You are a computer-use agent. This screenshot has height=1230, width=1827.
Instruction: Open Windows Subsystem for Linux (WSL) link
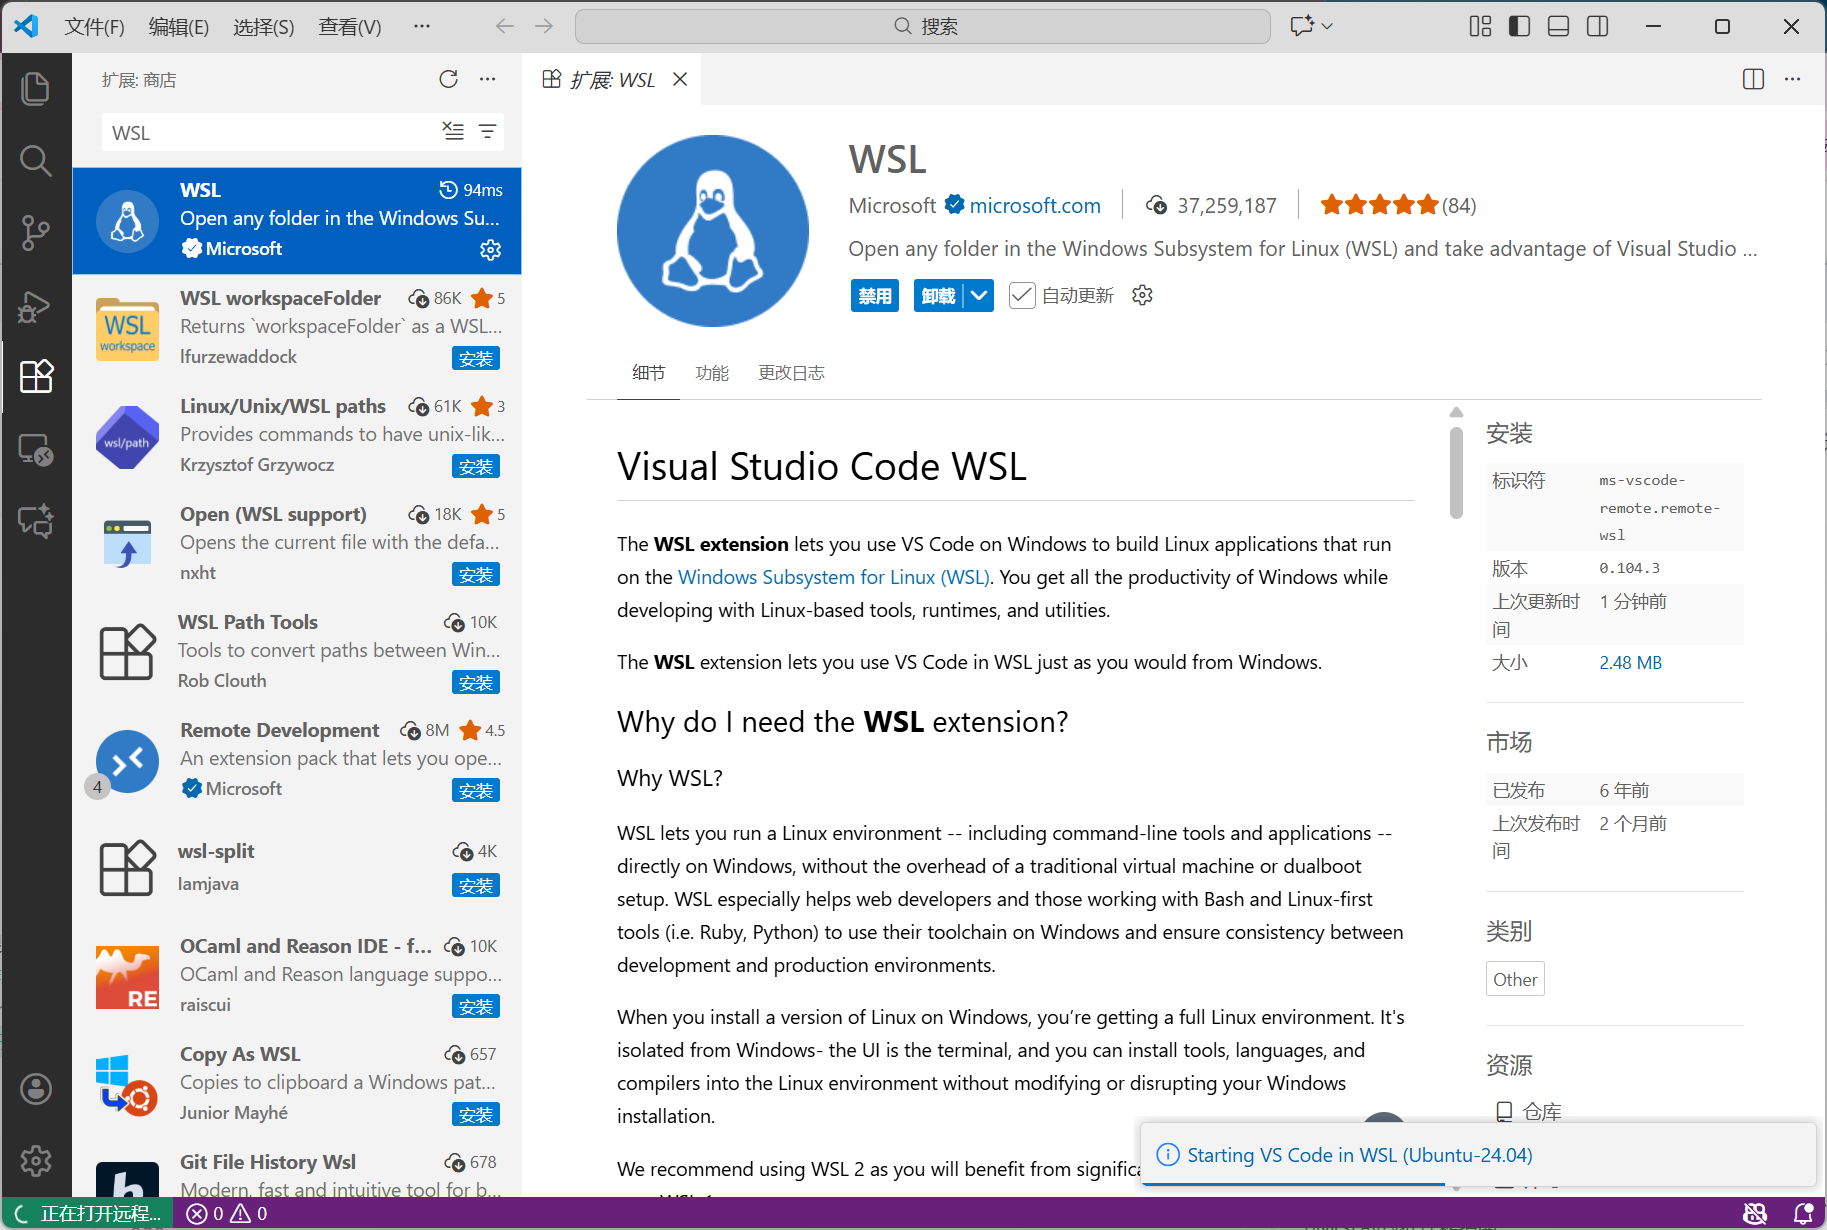834,577
